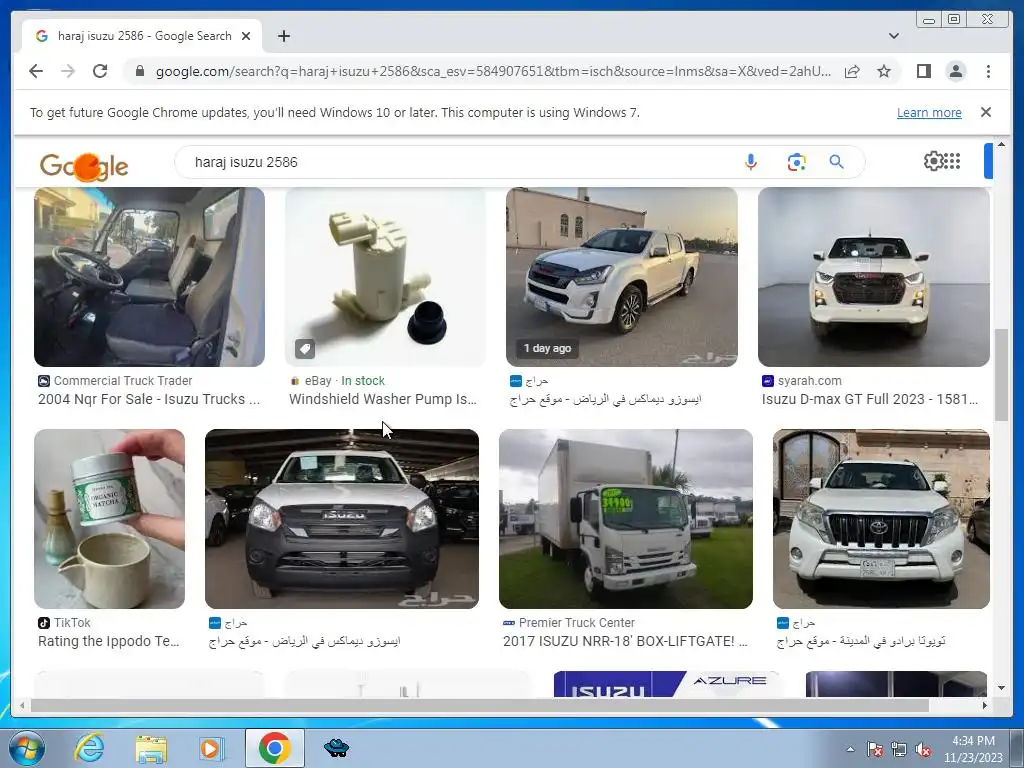Open the gray Isuzu pickup front image

[342, 519]
